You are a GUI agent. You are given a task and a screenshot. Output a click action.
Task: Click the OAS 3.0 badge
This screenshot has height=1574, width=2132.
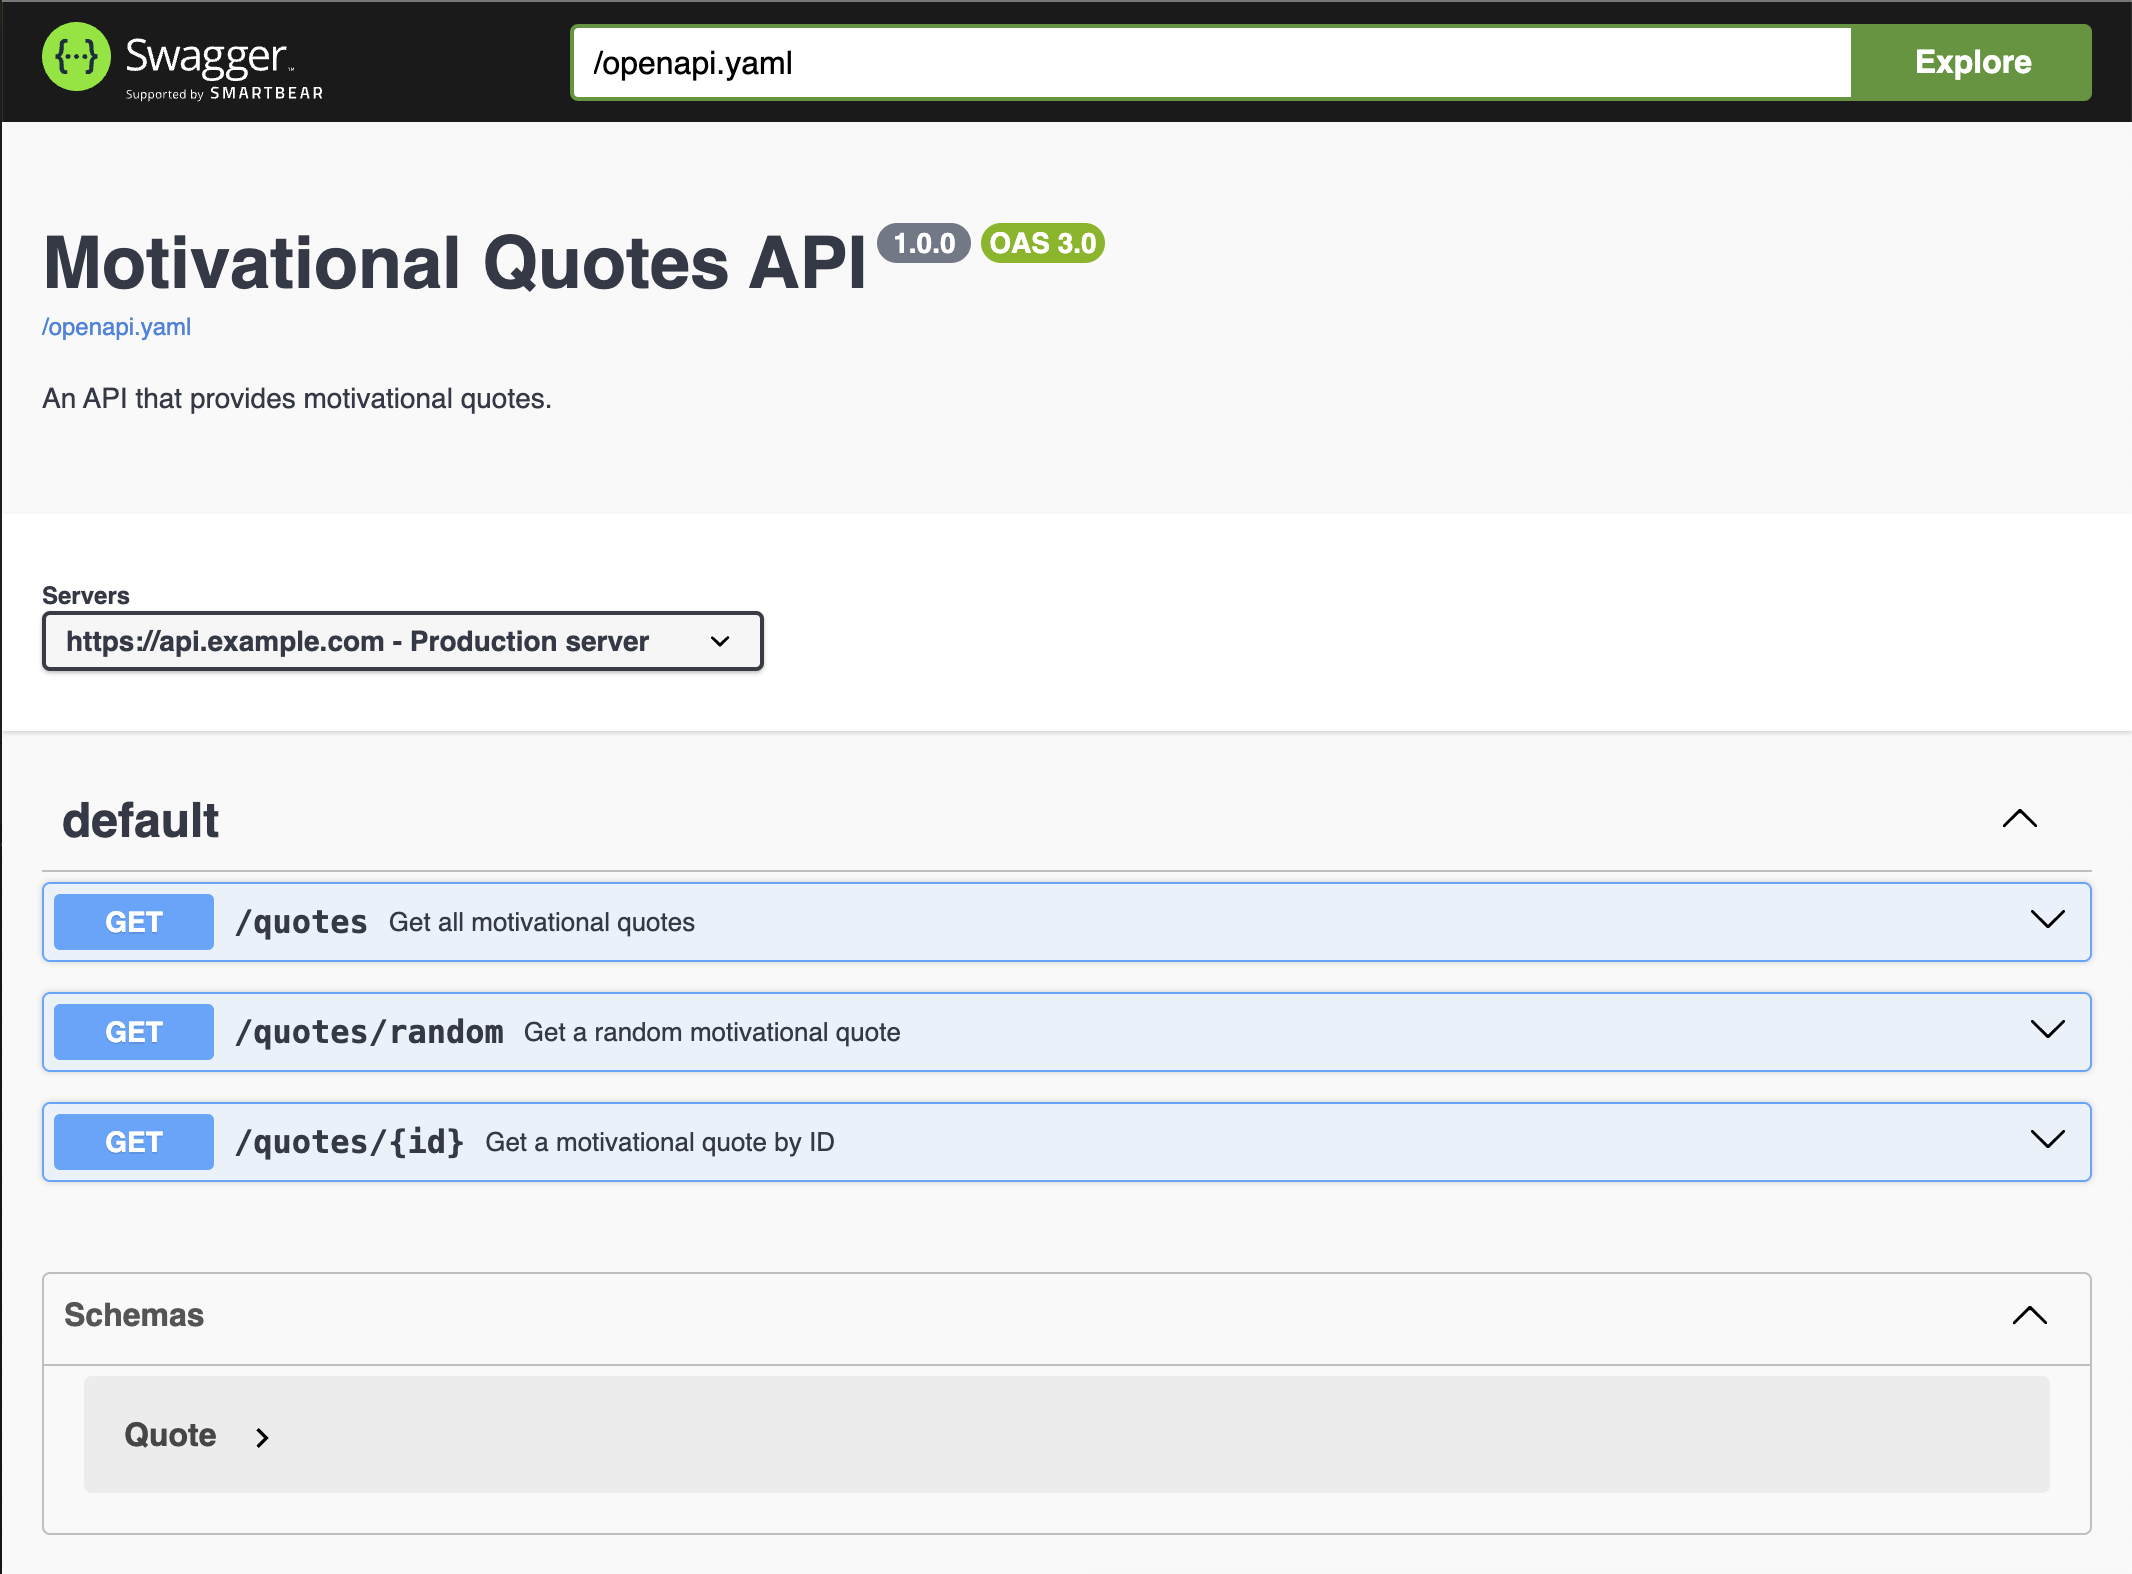pyautogui.click(x=1042, y=243)
